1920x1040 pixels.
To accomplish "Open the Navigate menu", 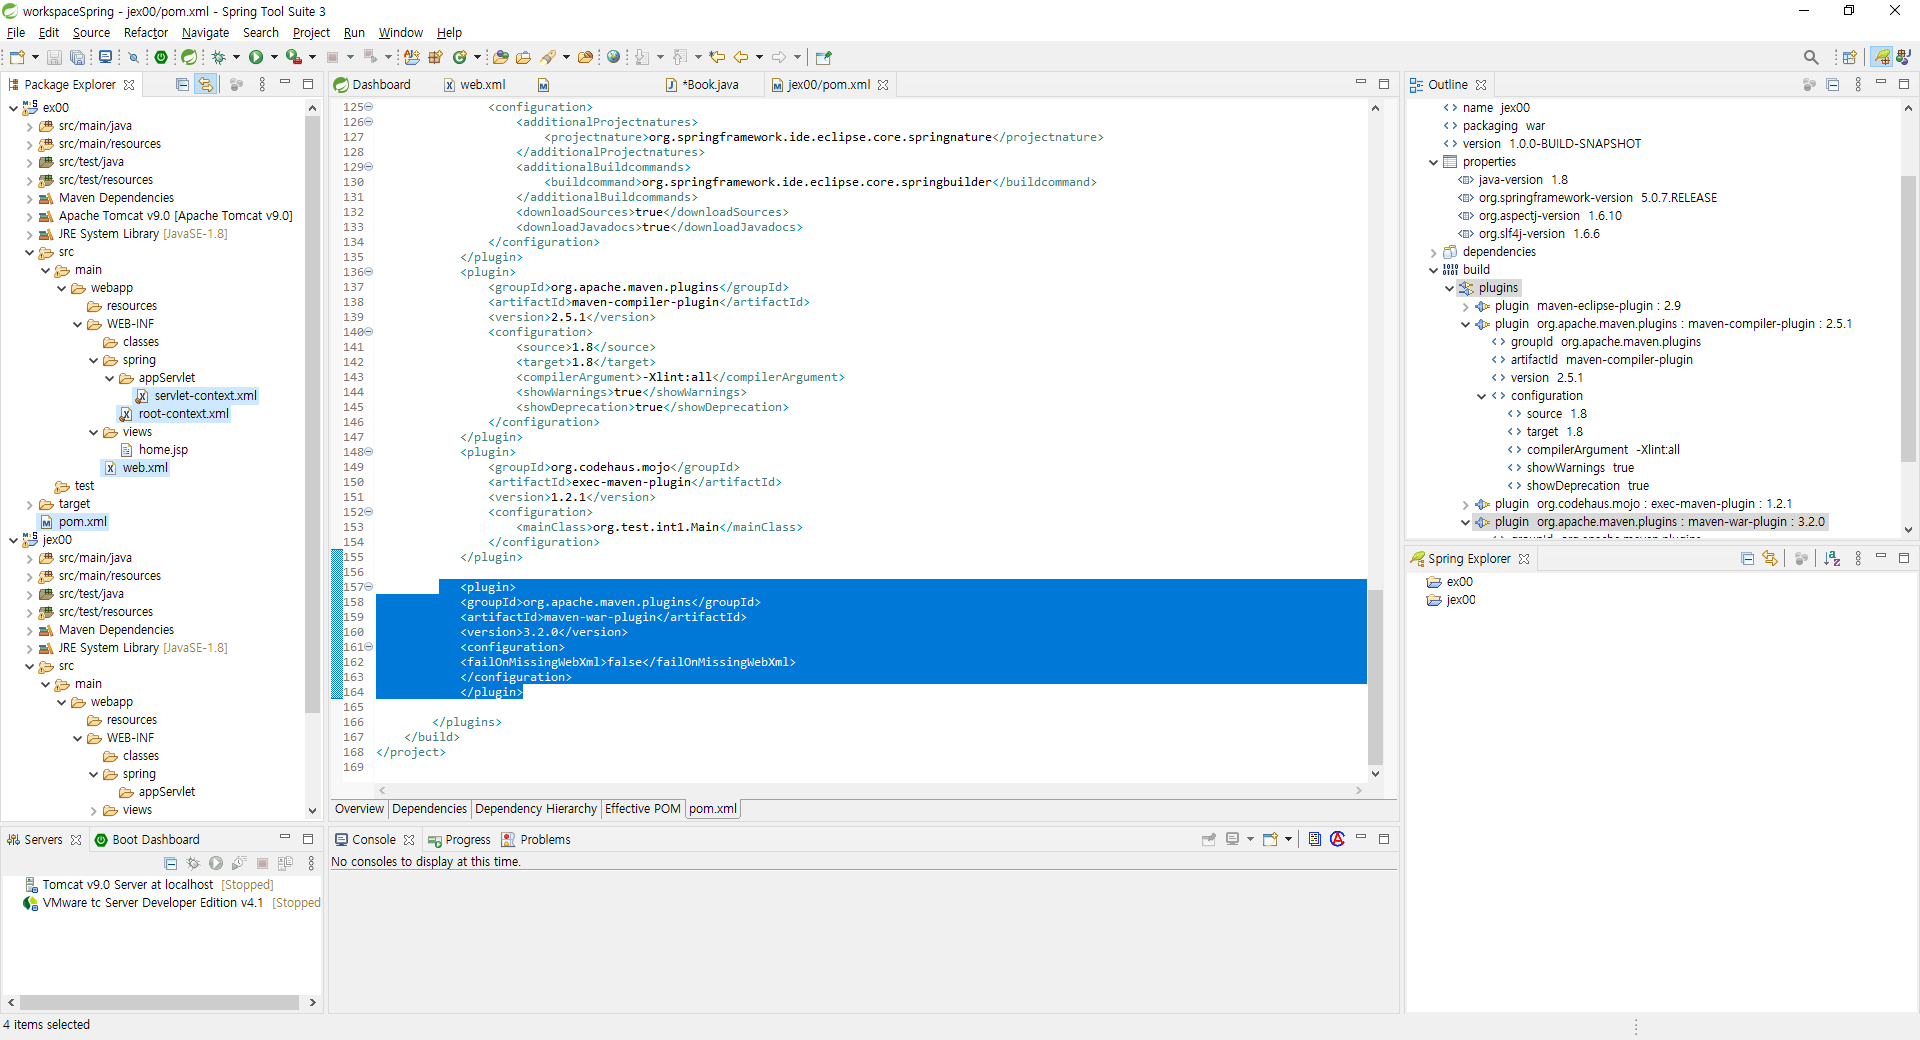I will (205, 33).
